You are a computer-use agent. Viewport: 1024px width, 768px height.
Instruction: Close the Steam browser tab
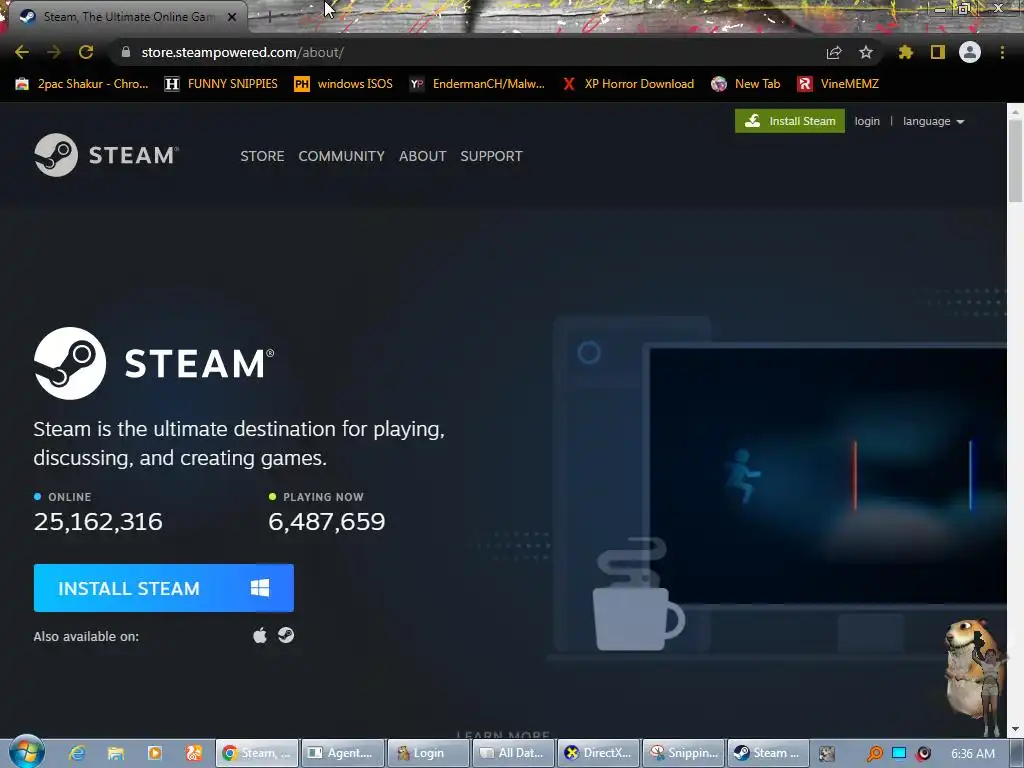[x=232, y=17]
